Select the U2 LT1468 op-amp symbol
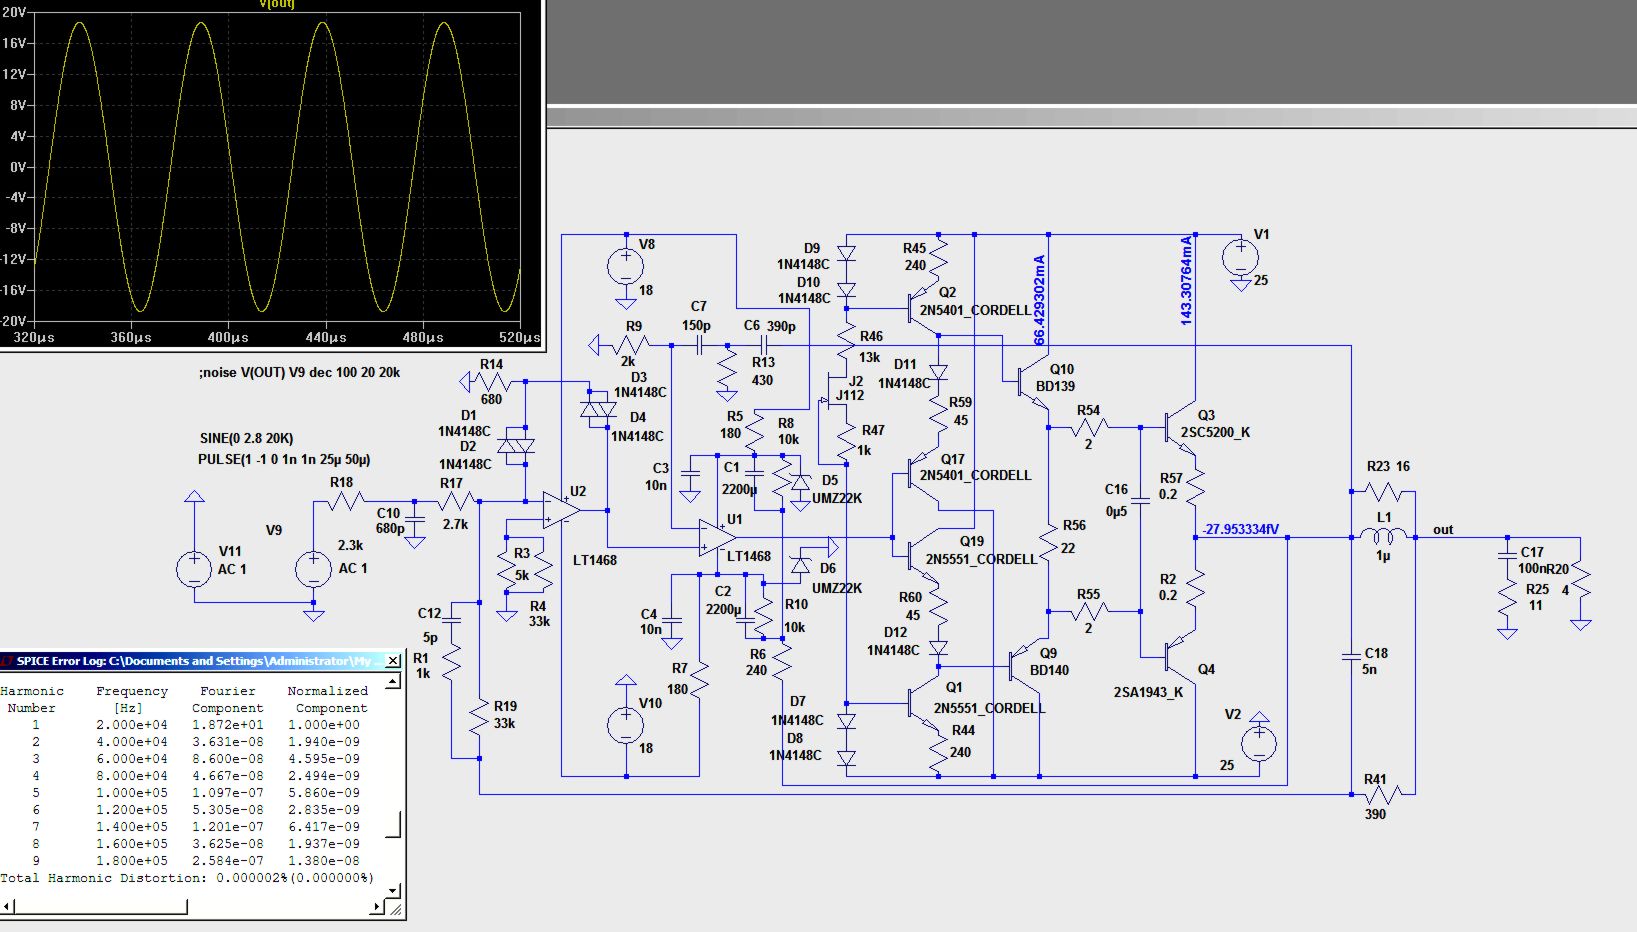The width and height of the screenshot is (1637, 932). tap(562, 510)
